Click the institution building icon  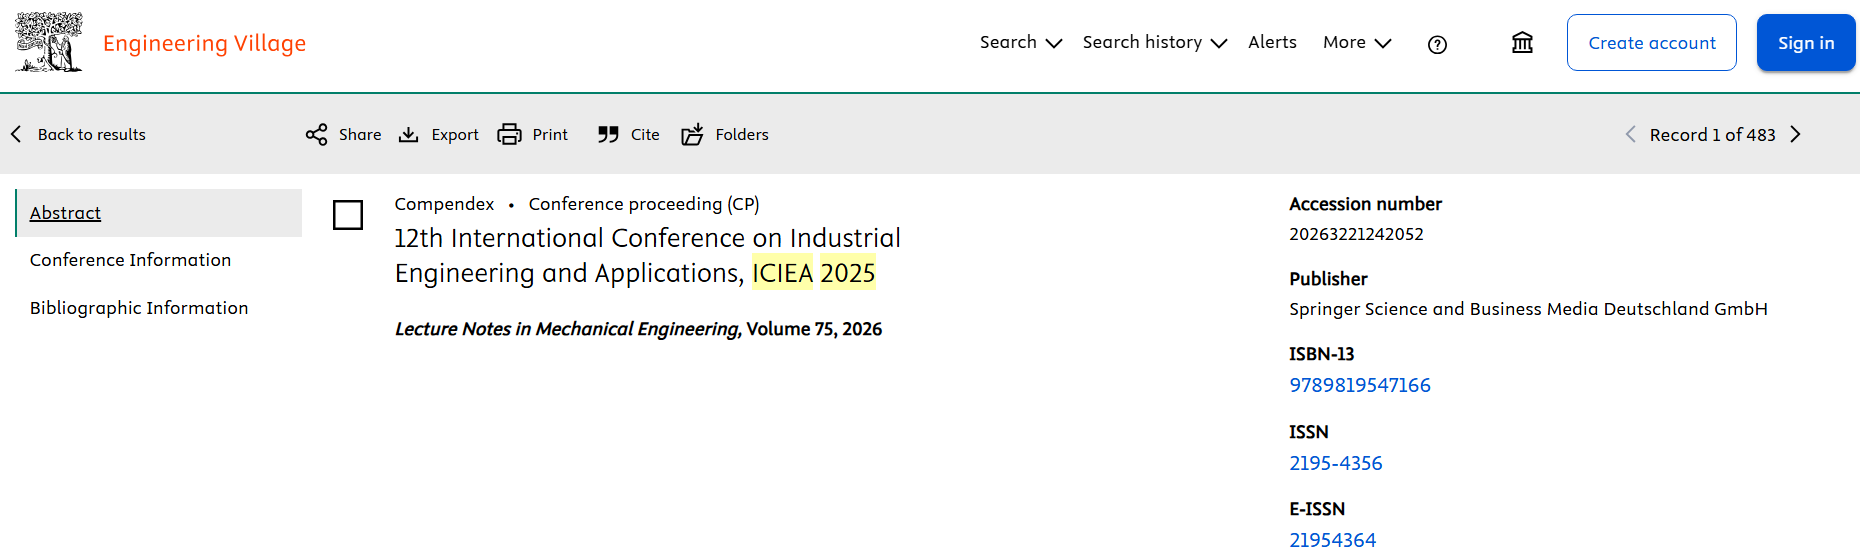(x=1522, y=43)
